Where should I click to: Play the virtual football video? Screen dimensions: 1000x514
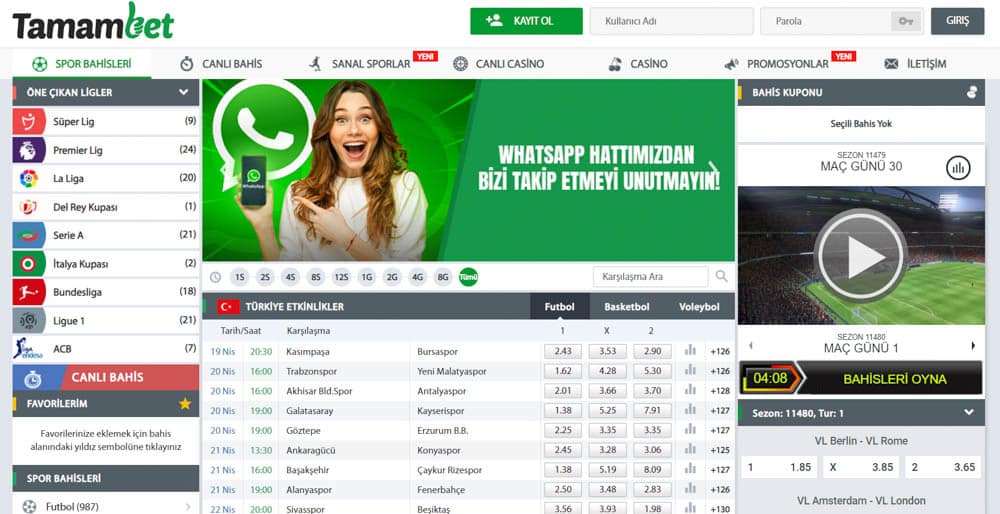click(861, 256)
